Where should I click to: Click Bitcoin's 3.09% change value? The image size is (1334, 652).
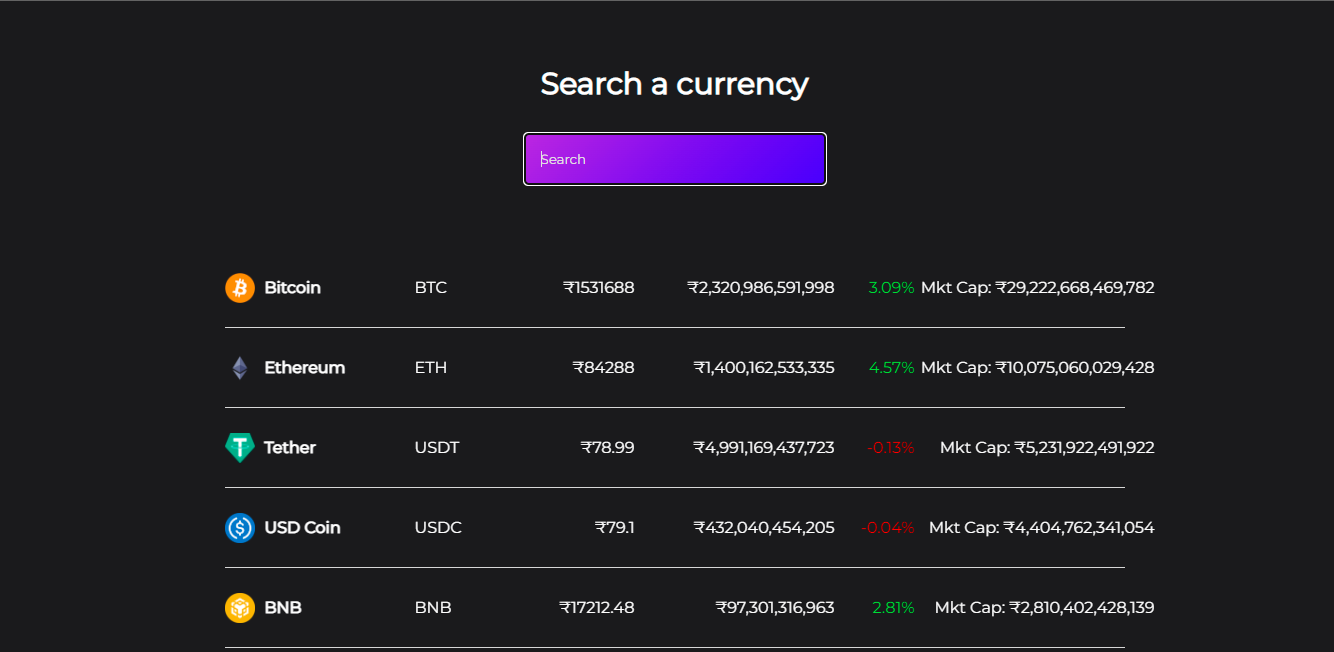(x=891, y=287)
